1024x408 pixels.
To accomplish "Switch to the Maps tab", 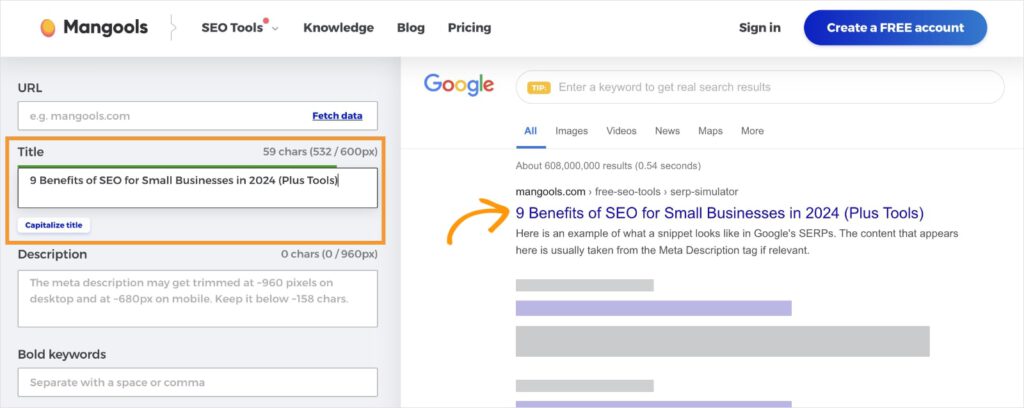I will [711, 131].
